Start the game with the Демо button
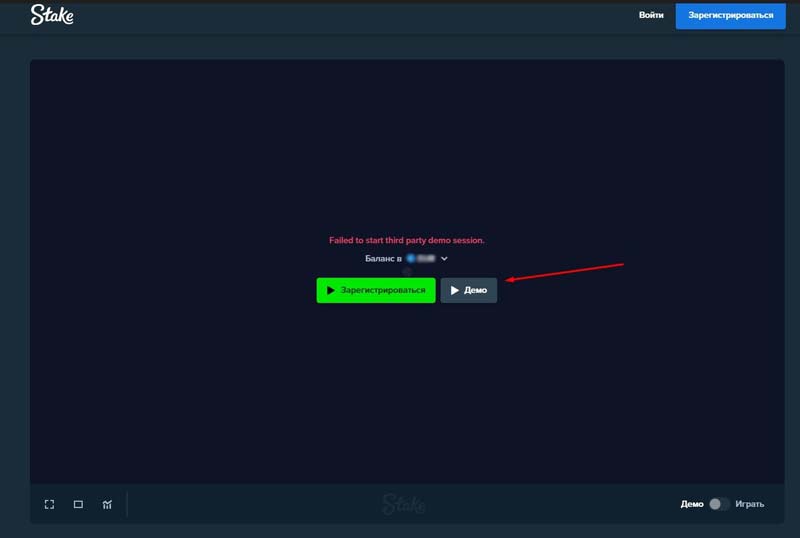 tap(469, 291)
